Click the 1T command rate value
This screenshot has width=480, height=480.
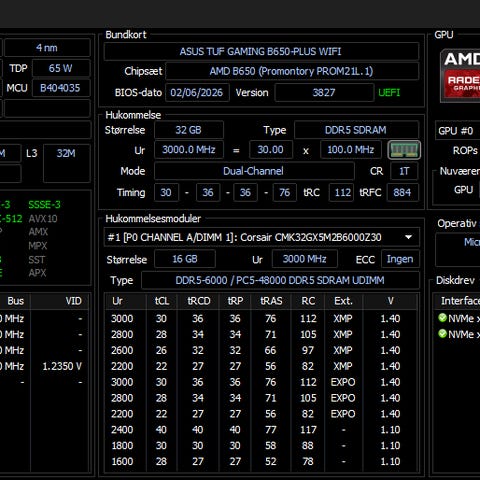[404, 171]
